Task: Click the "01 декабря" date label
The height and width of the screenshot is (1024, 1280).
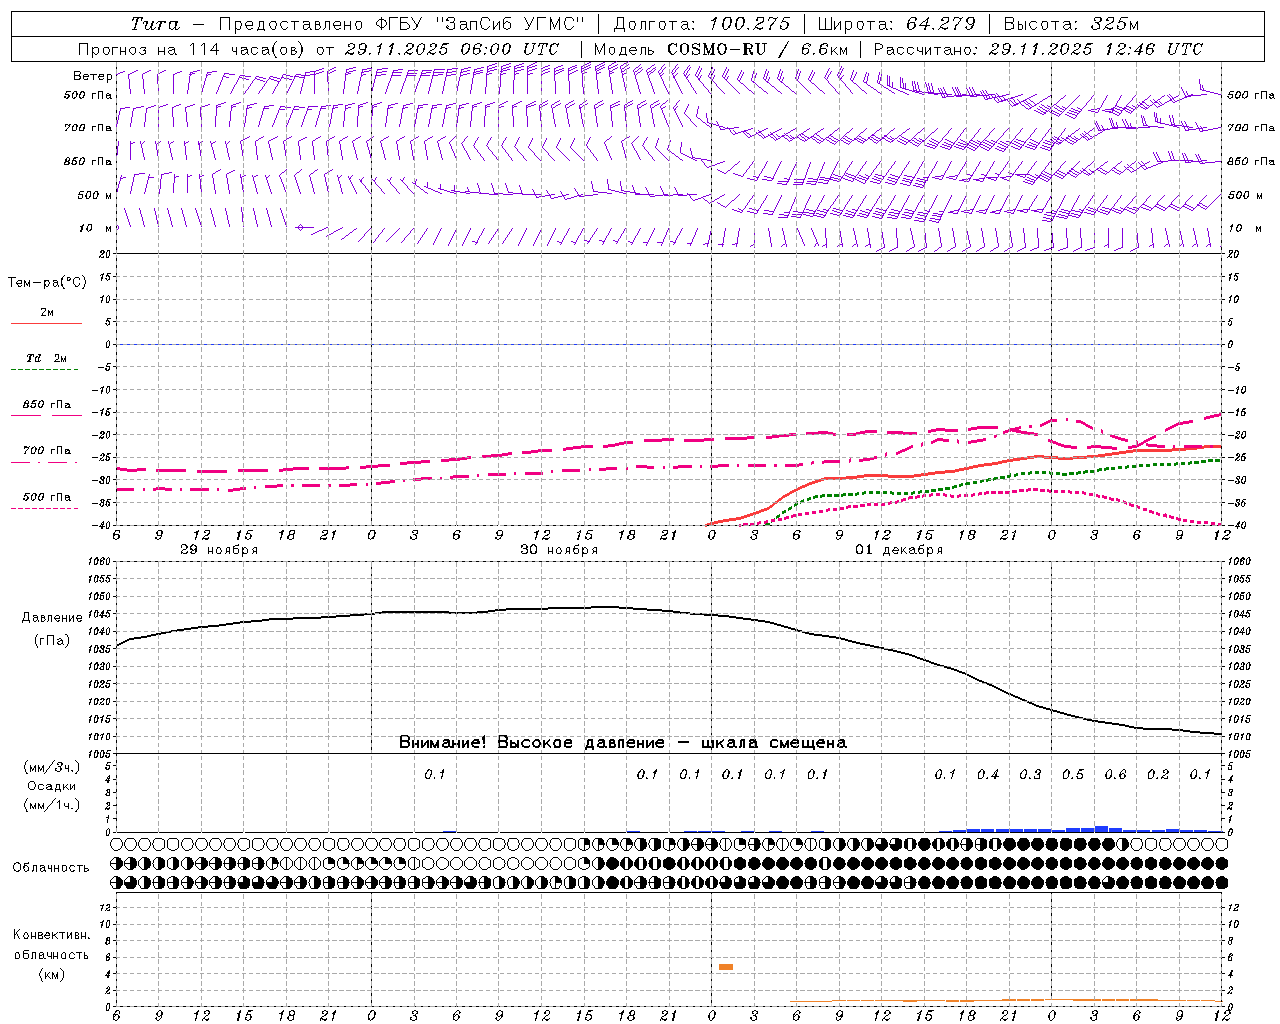Action: [899, 549]
